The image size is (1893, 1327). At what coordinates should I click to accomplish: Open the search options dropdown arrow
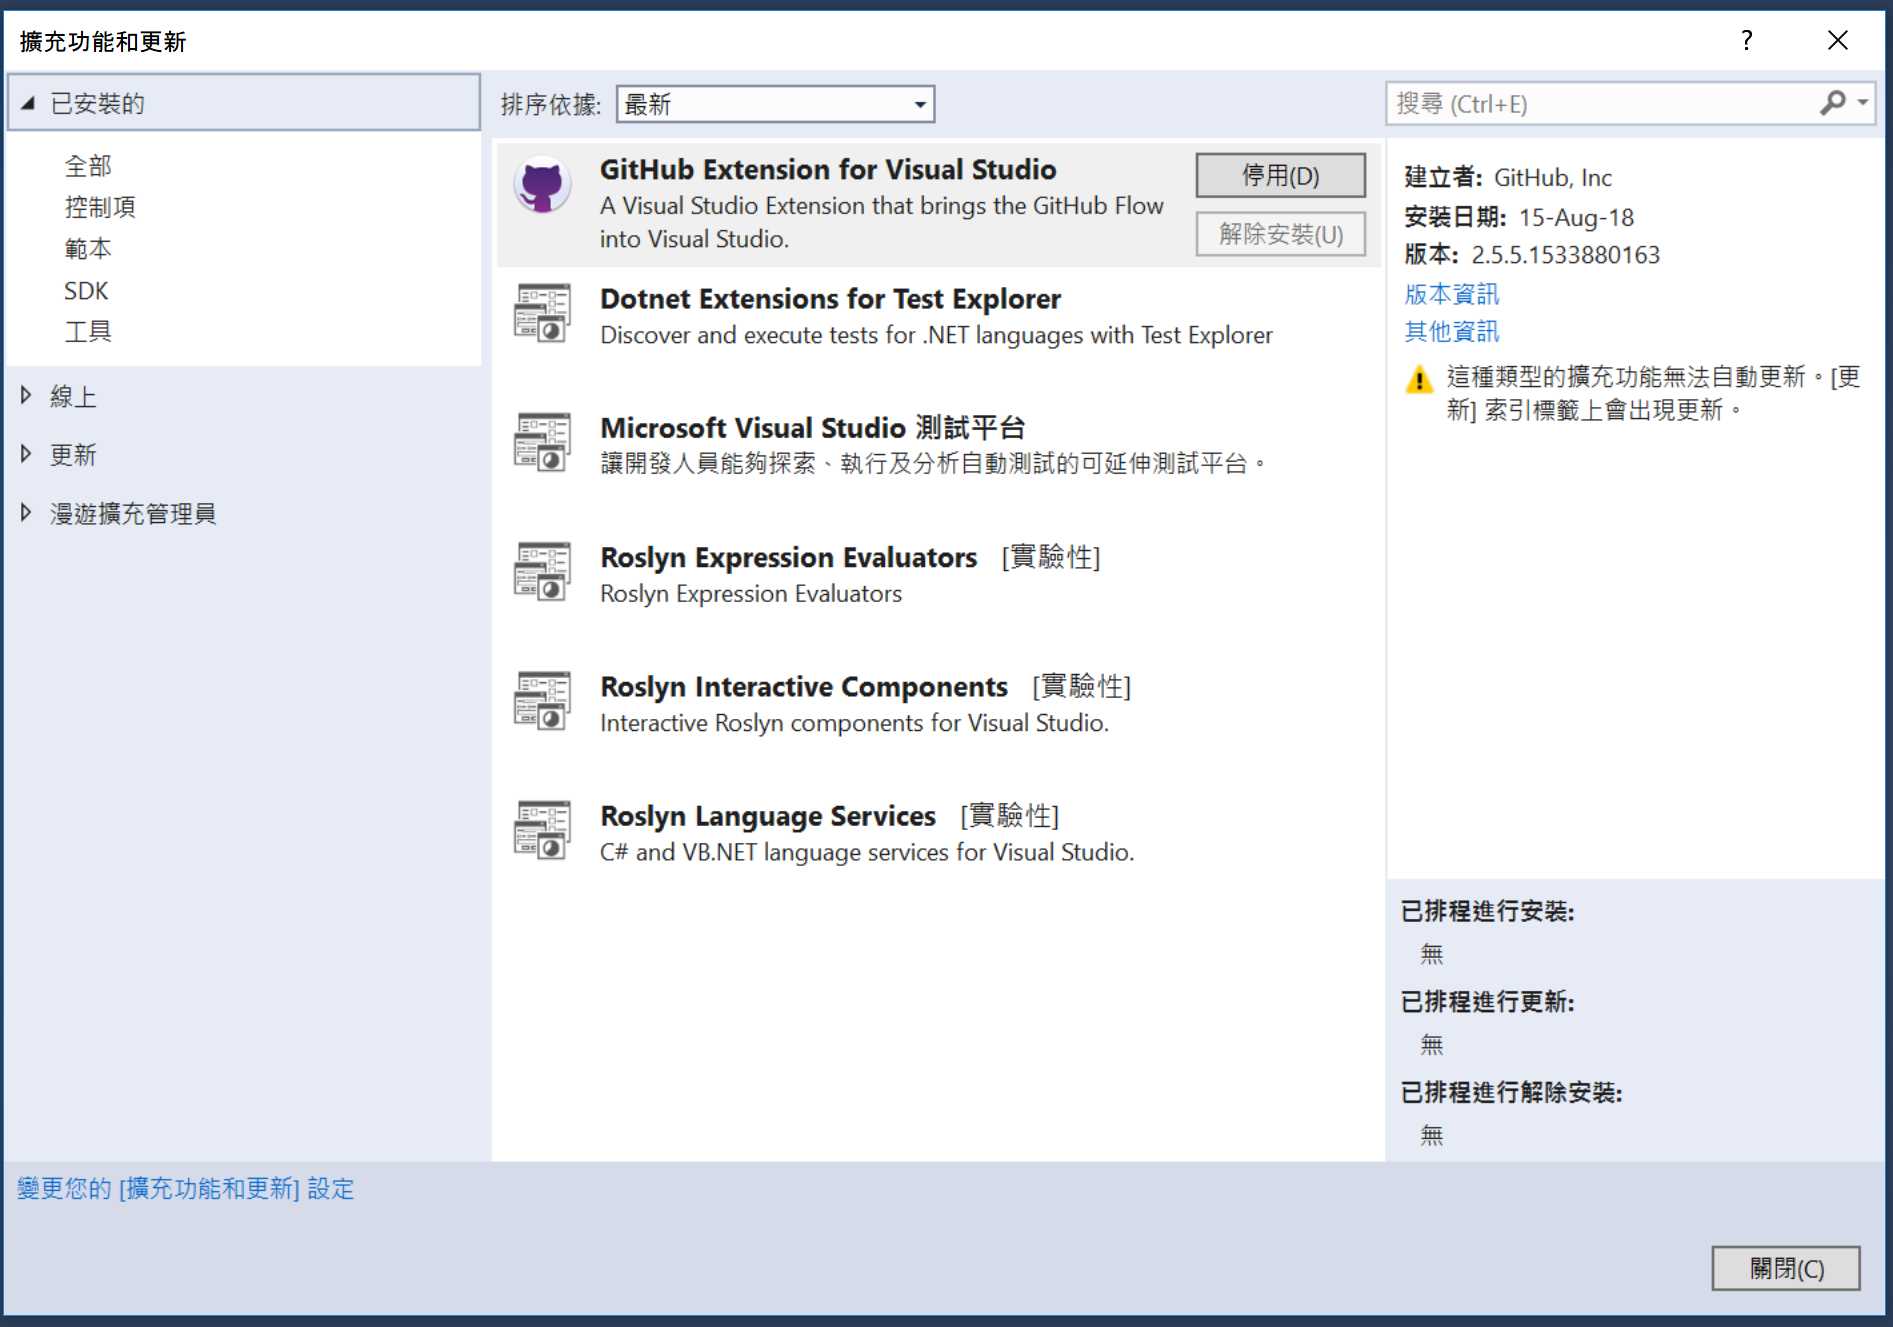tap(1862, 103)
